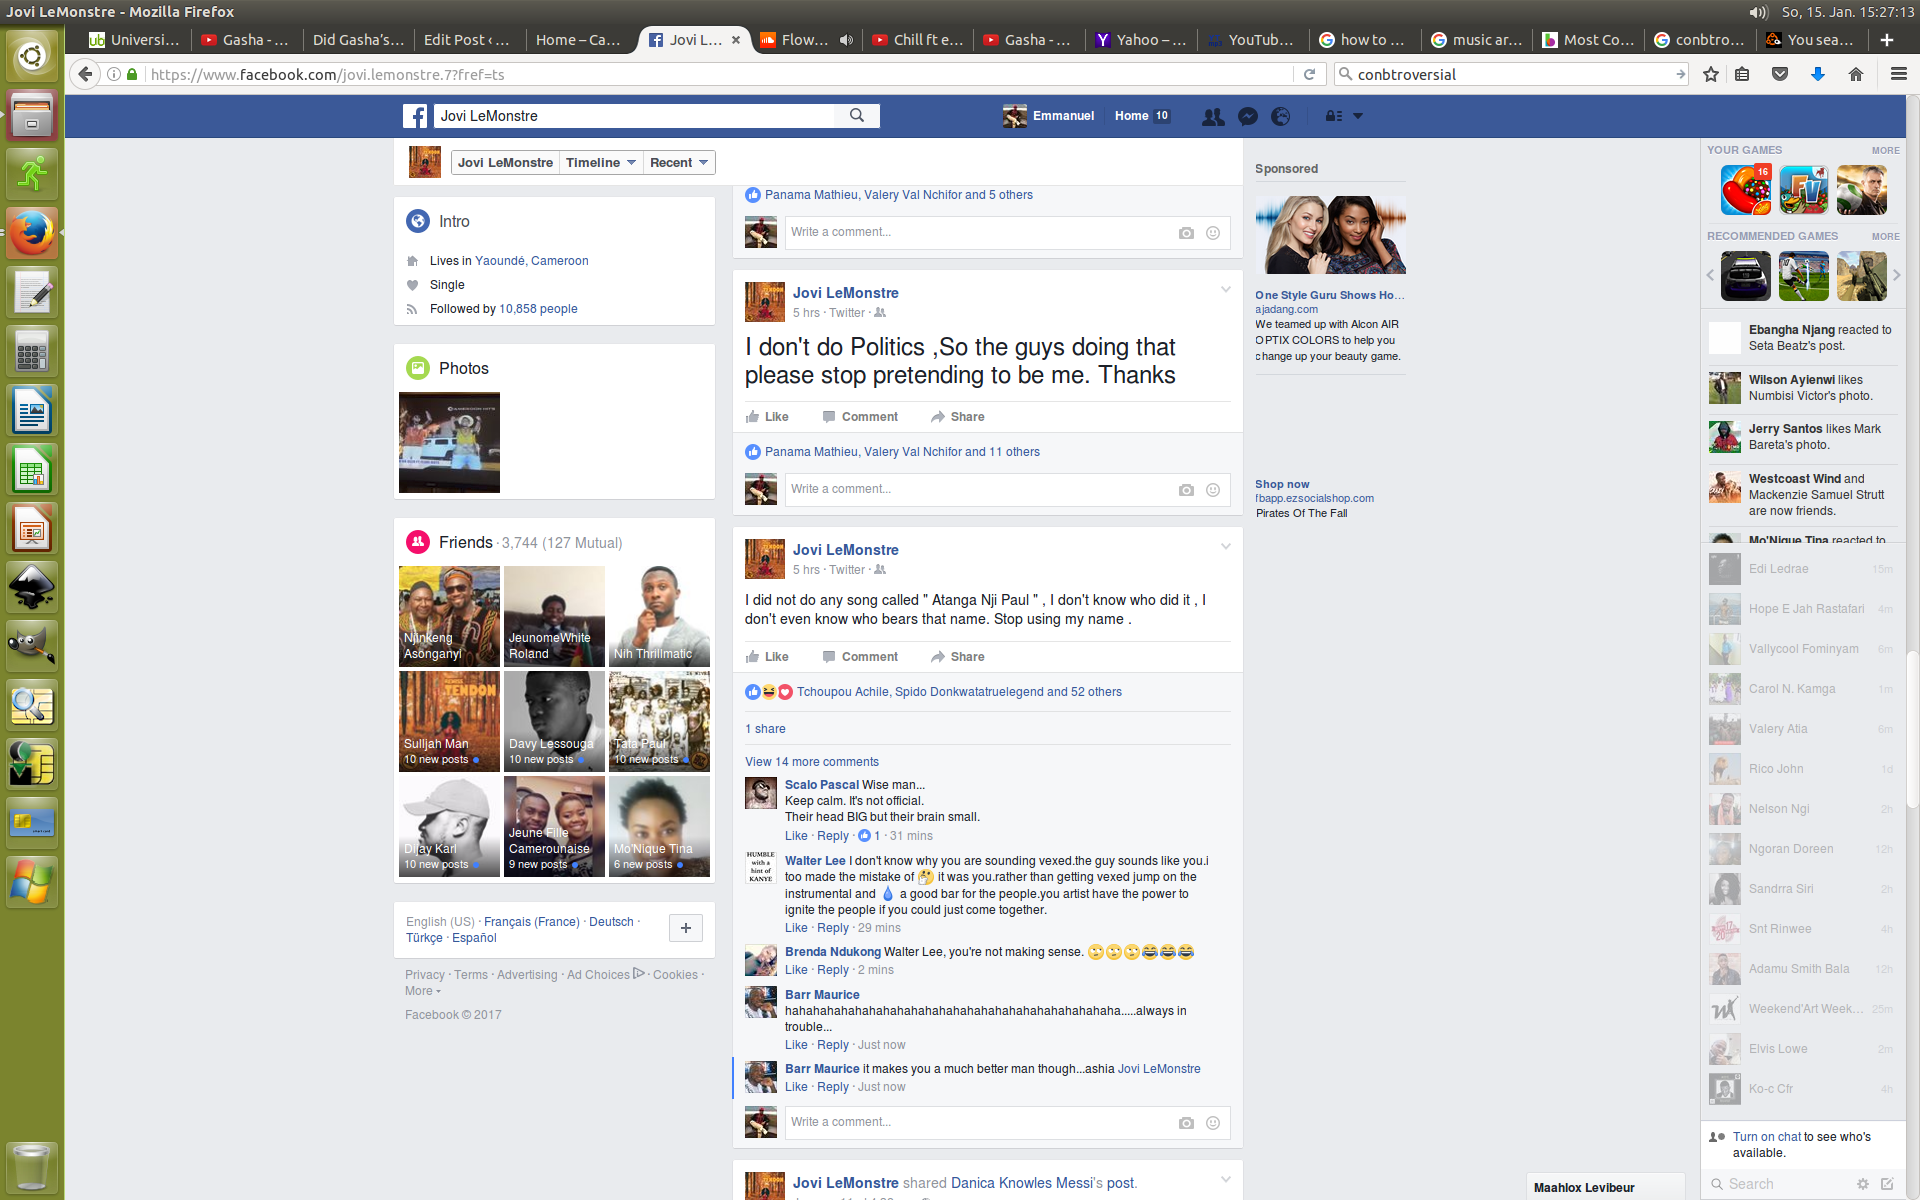Click the Facebook search magnifier button
Image resolution: width=1920 pixels, height=1200 pixels.
point(857,116)
